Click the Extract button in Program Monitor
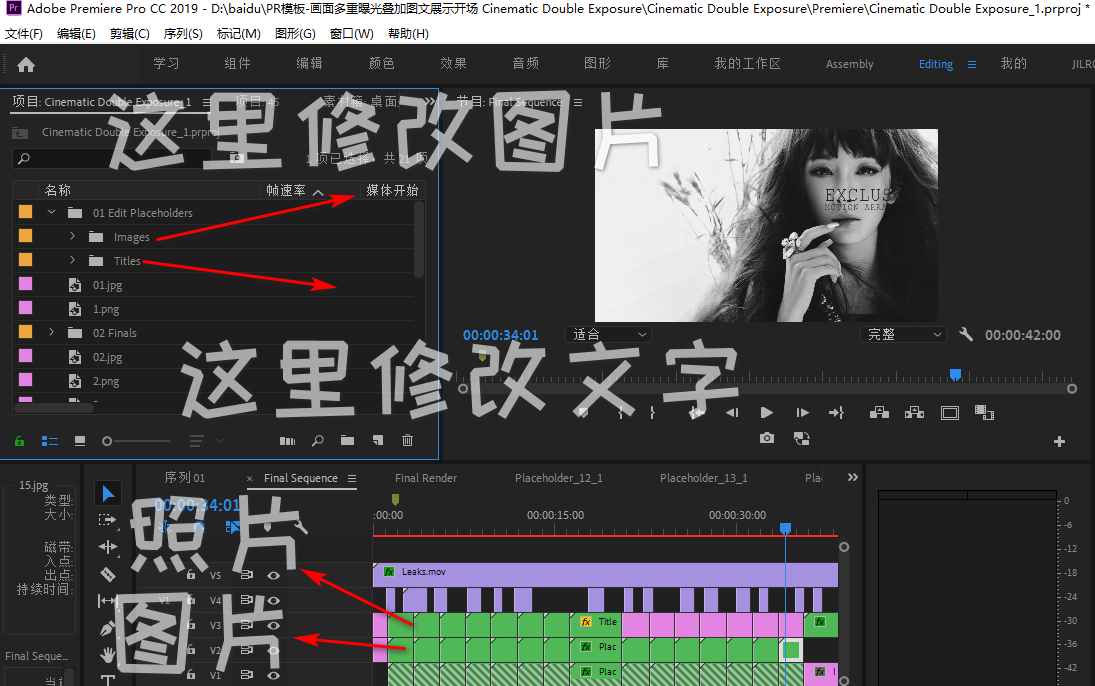 tap(914, 413)
